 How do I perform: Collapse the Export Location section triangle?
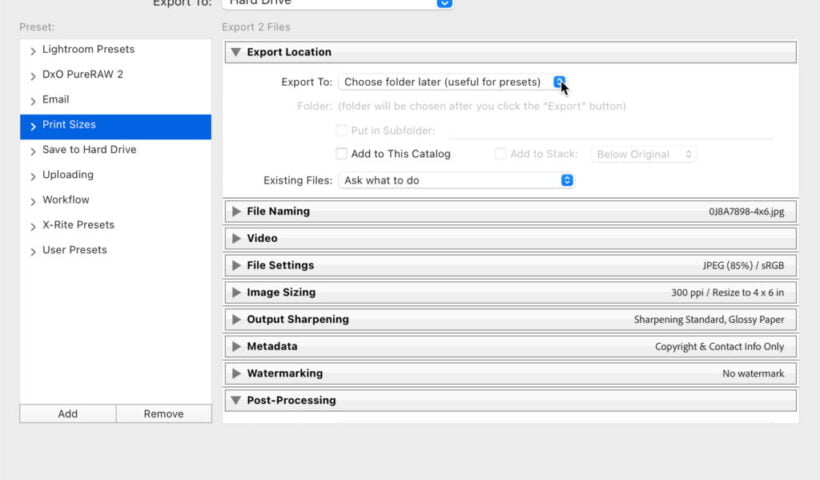click(x=236, y=52)
